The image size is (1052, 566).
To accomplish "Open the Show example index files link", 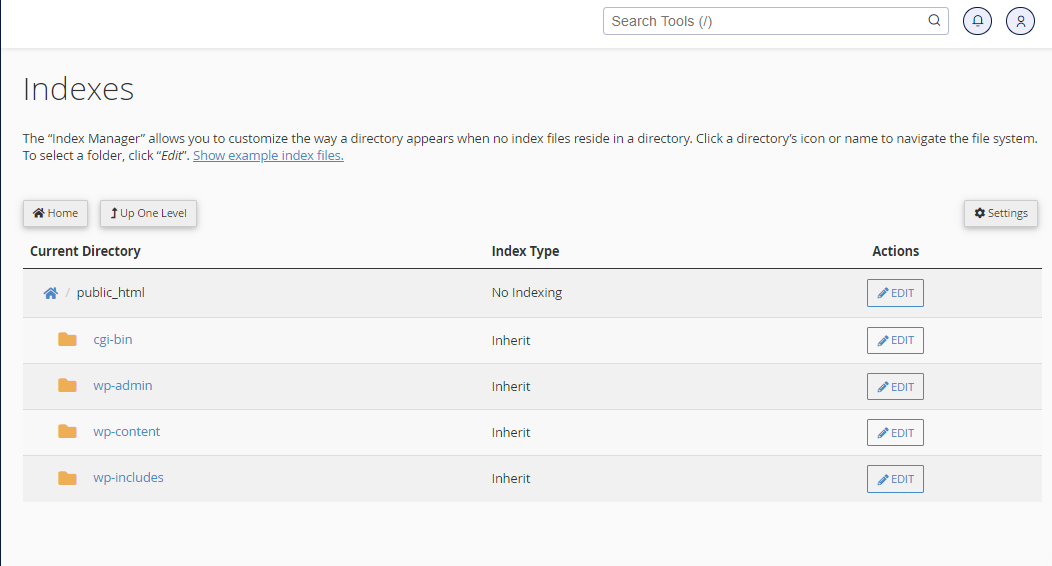I will point(268,156).
